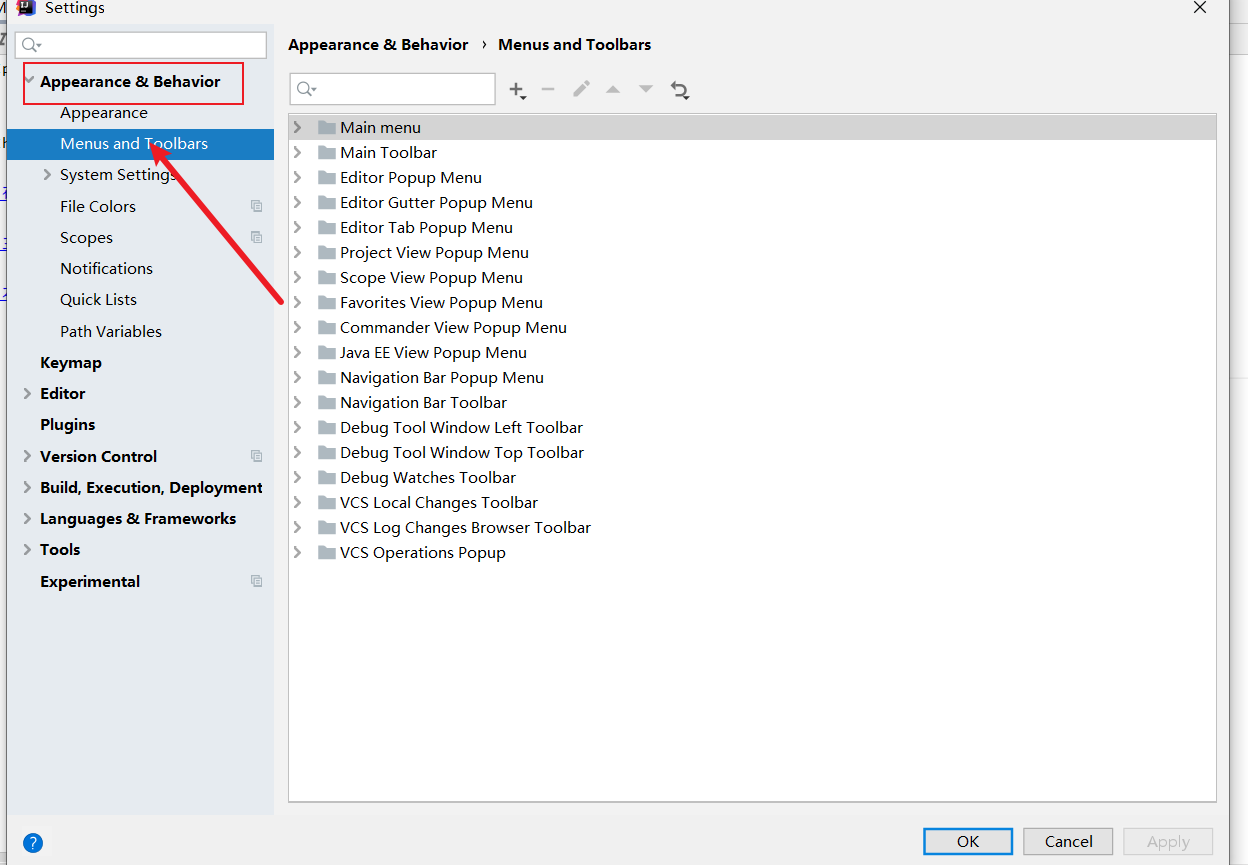Open the Plugins settings page
Viewport: 1248px width, 865px height.
click(x=68, y=424)
